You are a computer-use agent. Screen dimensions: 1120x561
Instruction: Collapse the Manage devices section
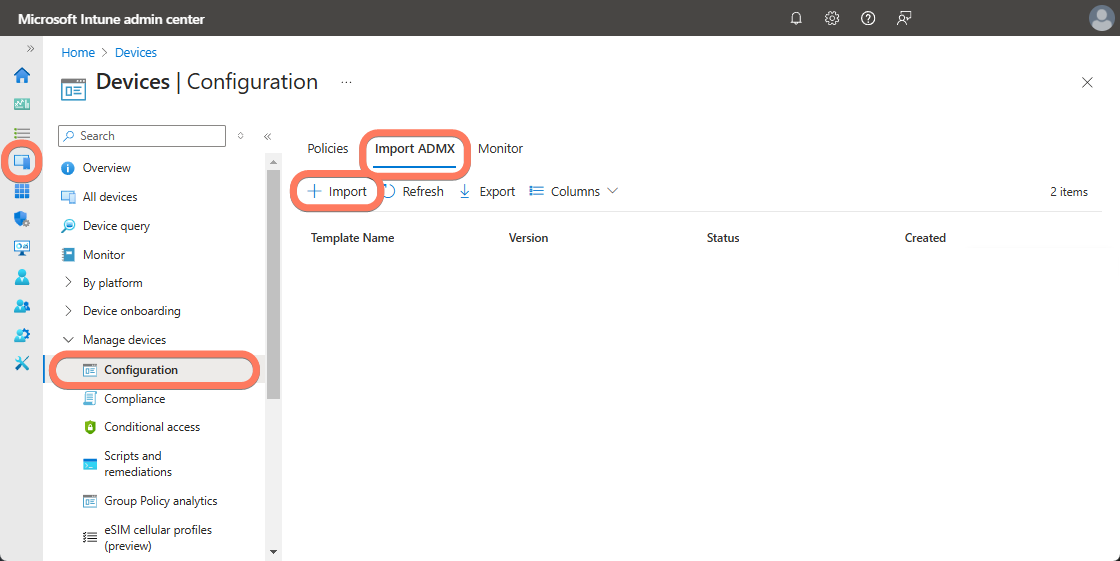tap(68, 340)
